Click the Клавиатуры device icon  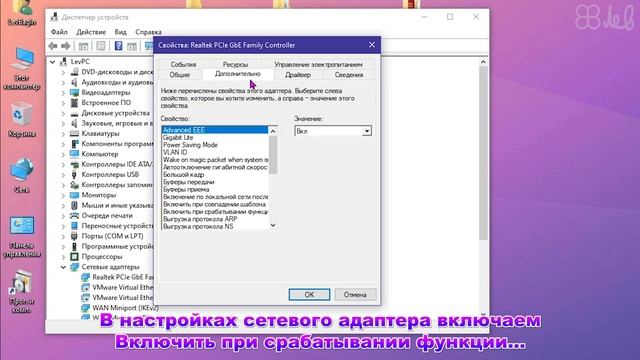[x=74, y=133]
